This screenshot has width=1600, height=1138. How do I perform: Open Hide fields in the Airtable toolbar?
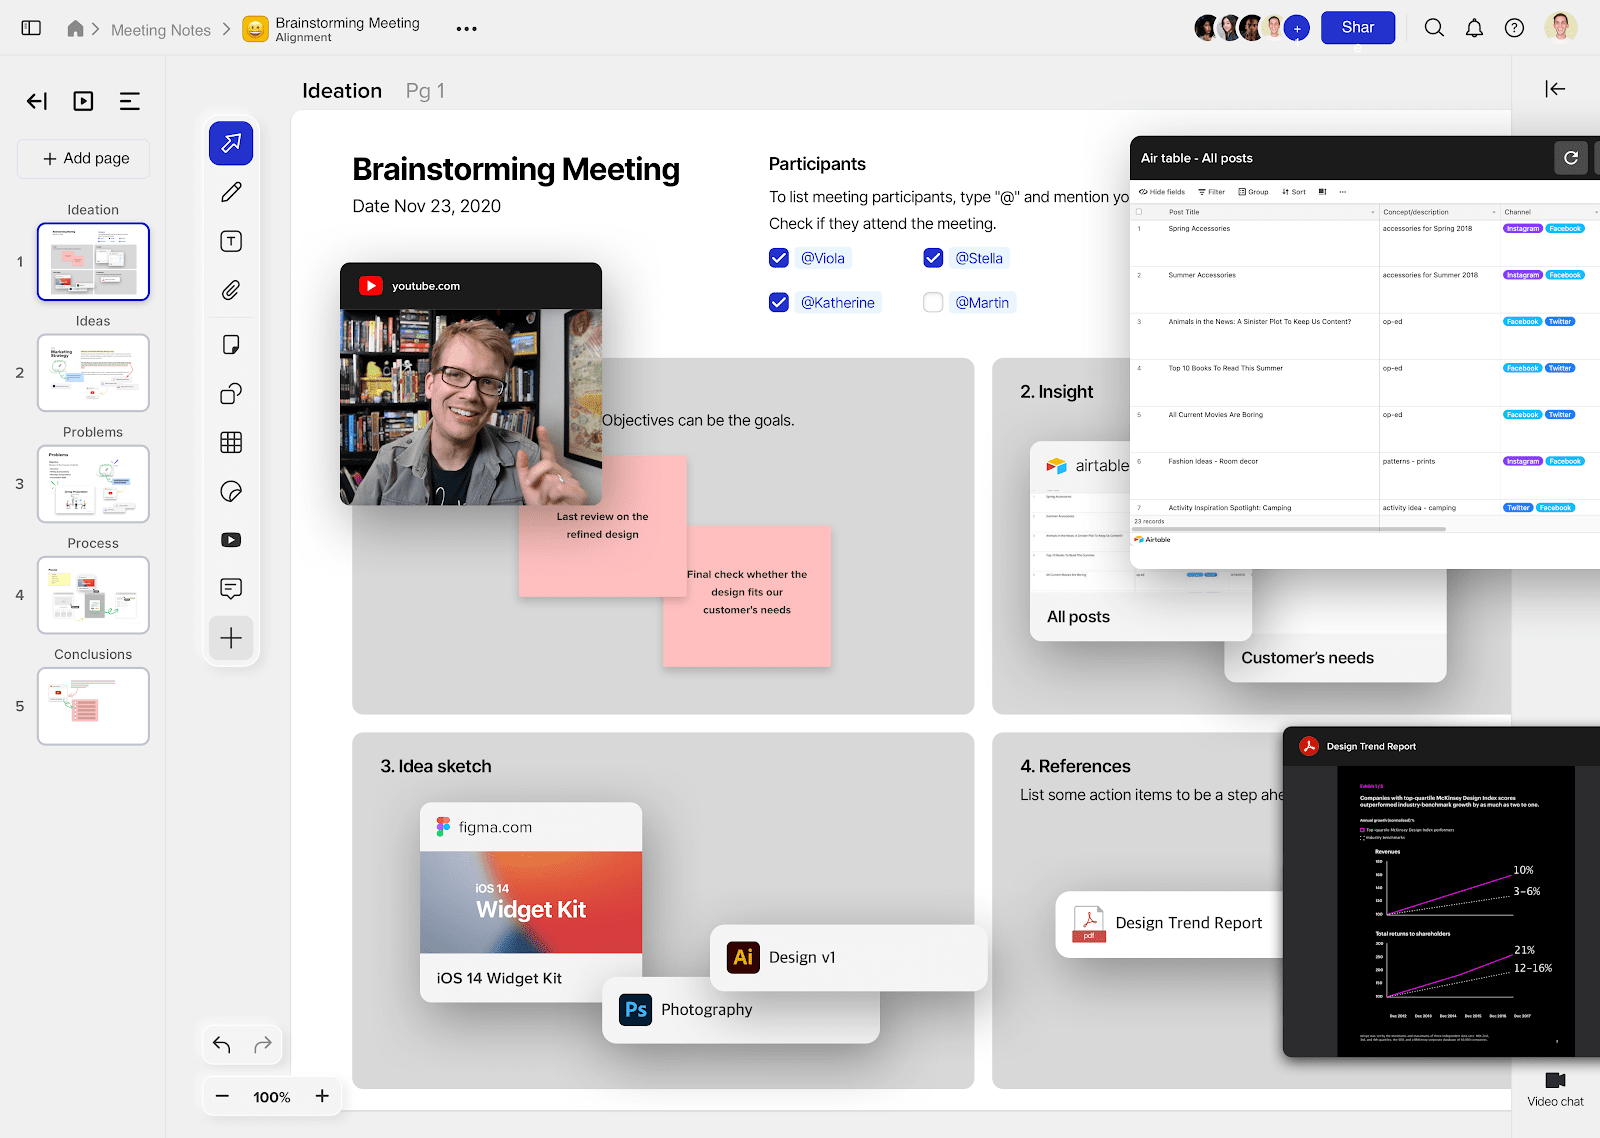1162,192
